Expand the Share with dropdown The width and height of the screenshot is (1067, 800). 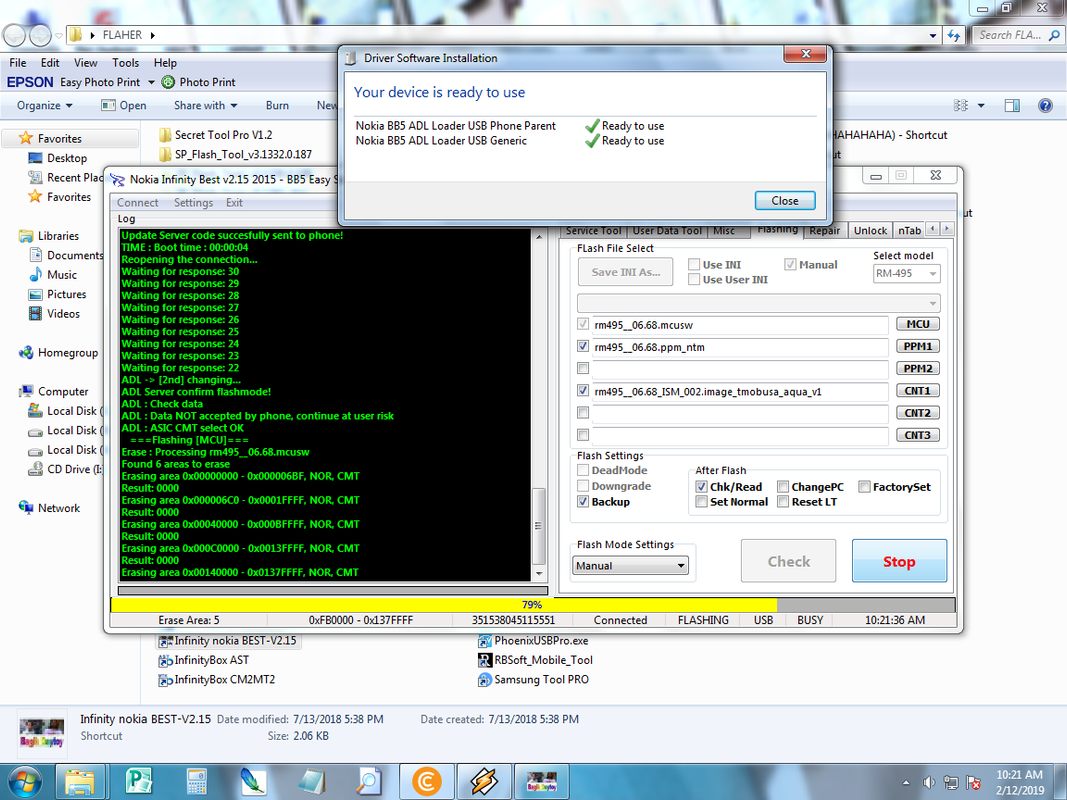pyautogui.click(x=206, y=105)
